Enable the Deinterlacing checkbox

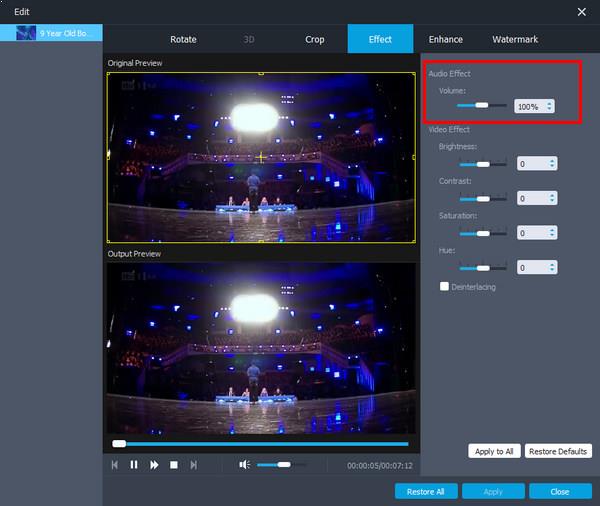[x=444, y=287]
